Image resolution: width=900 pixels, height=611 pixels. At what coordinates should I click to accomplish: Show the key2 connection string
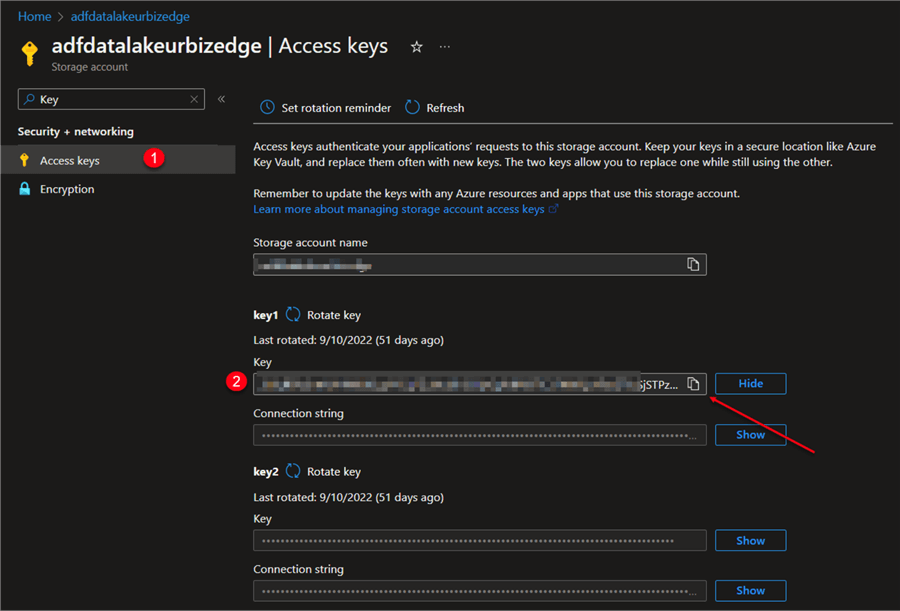point(750,591)
